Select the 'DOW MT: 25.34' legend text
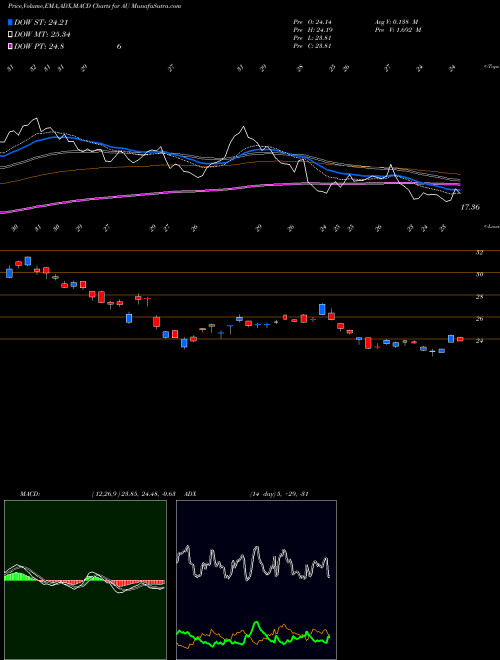 (42, 35)
